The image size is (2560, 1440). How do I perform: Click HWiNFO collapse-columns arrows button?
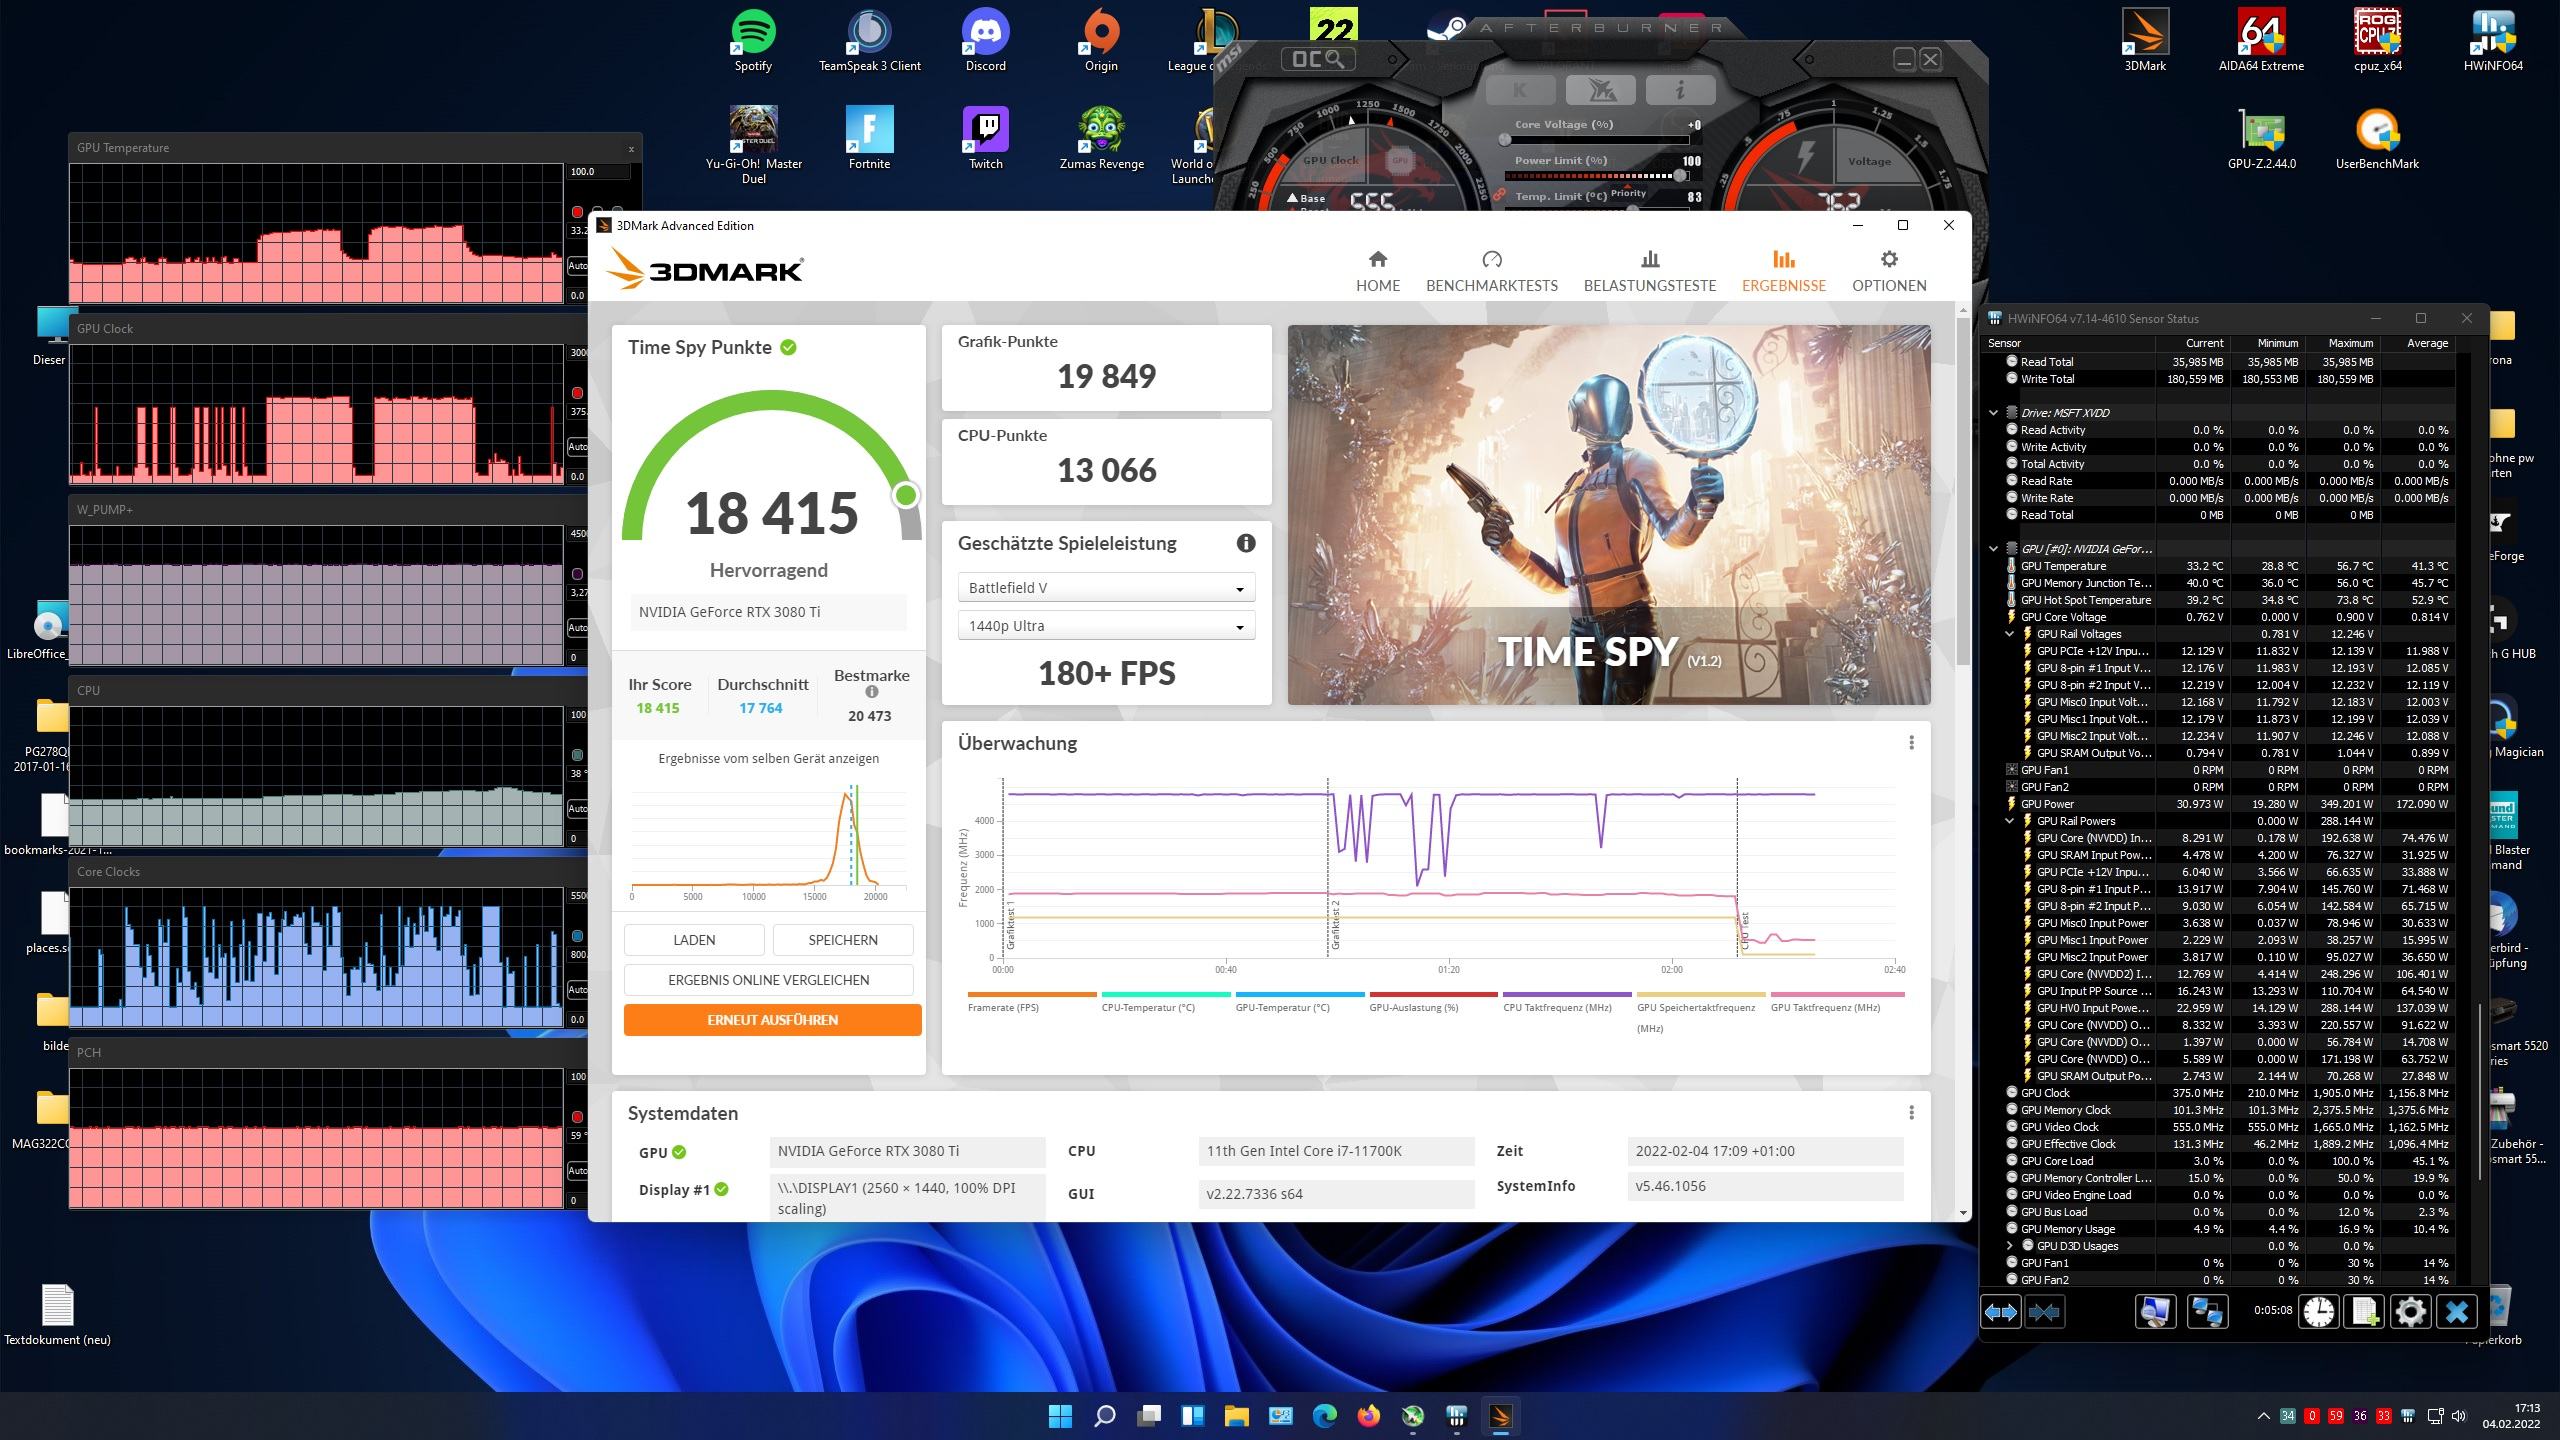click(2044, 1312)
